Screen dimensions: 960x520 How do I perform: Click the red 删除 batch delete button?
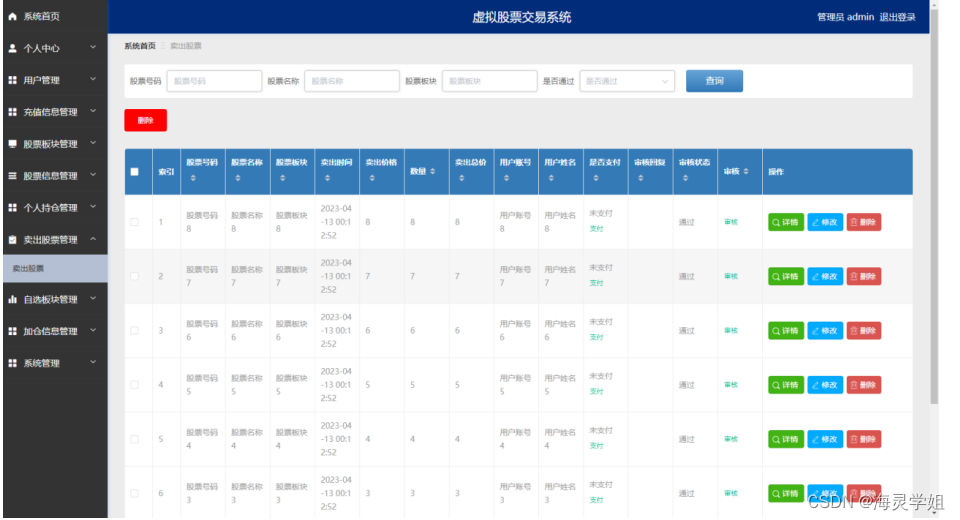tap(146, 120)
